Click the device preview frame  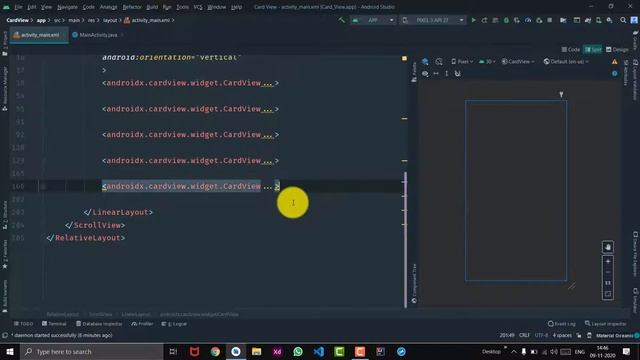click(x=516, y=191)
